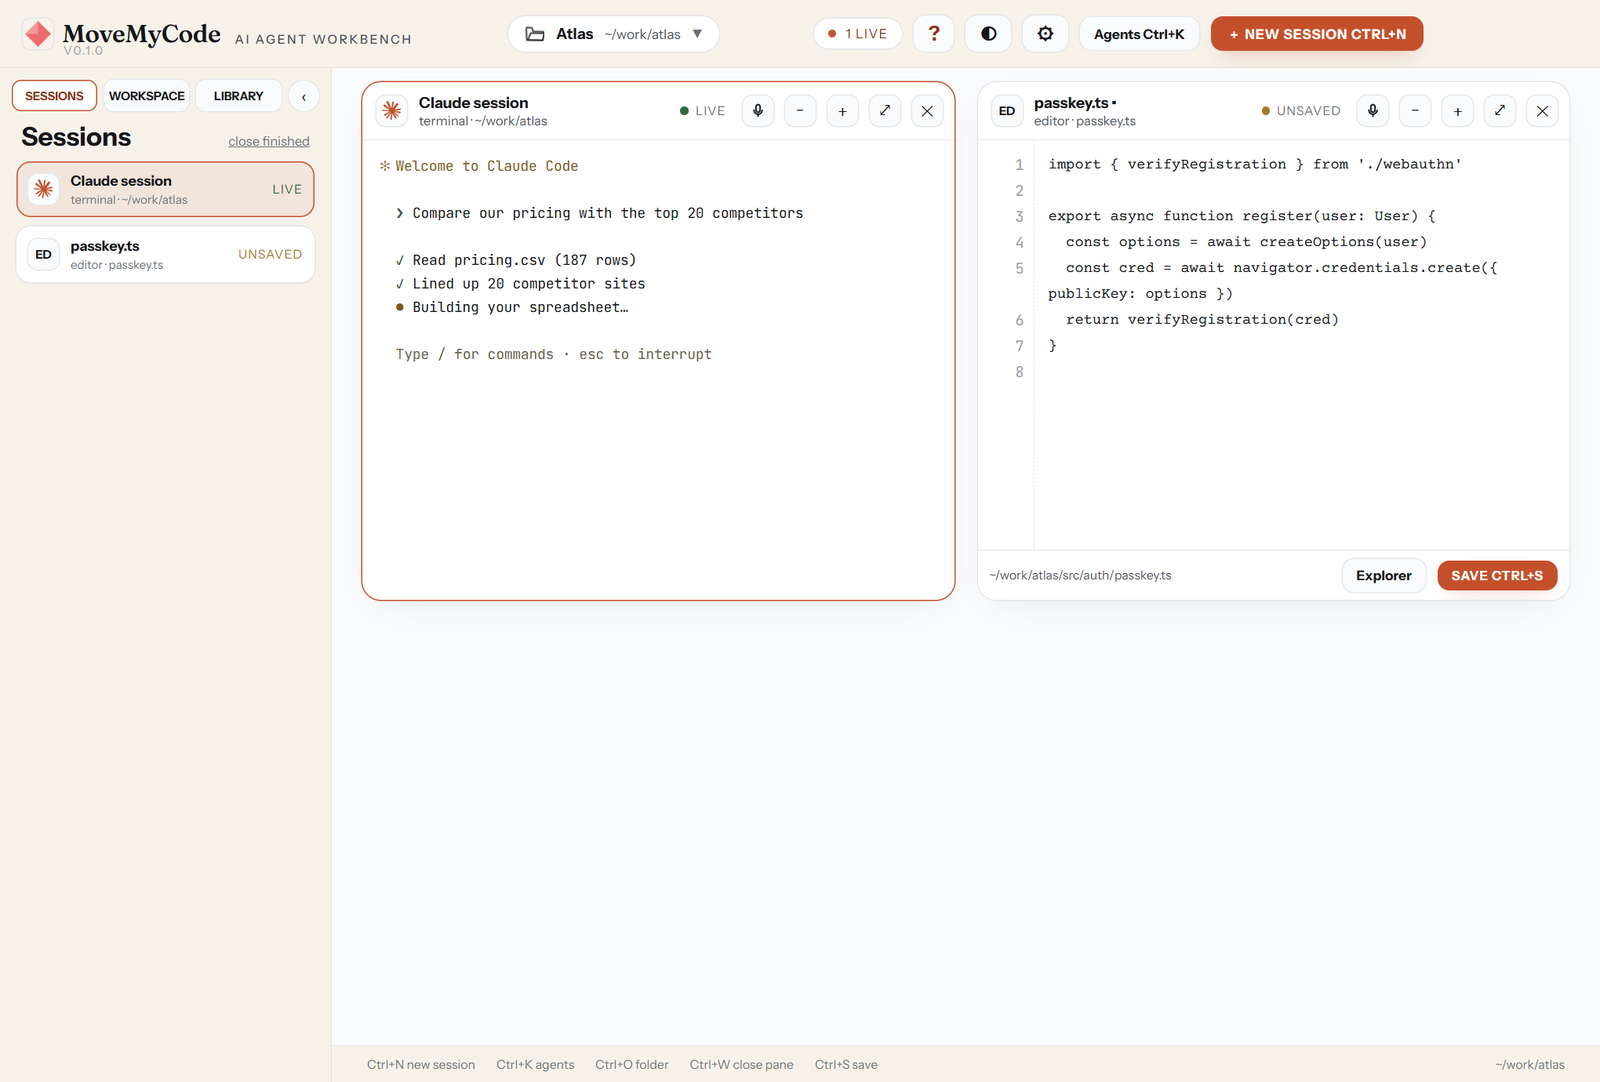Click the UNSAVED status in editor header
The height and width of the screenshot is (1082, 1600).
pos(1301,111)
